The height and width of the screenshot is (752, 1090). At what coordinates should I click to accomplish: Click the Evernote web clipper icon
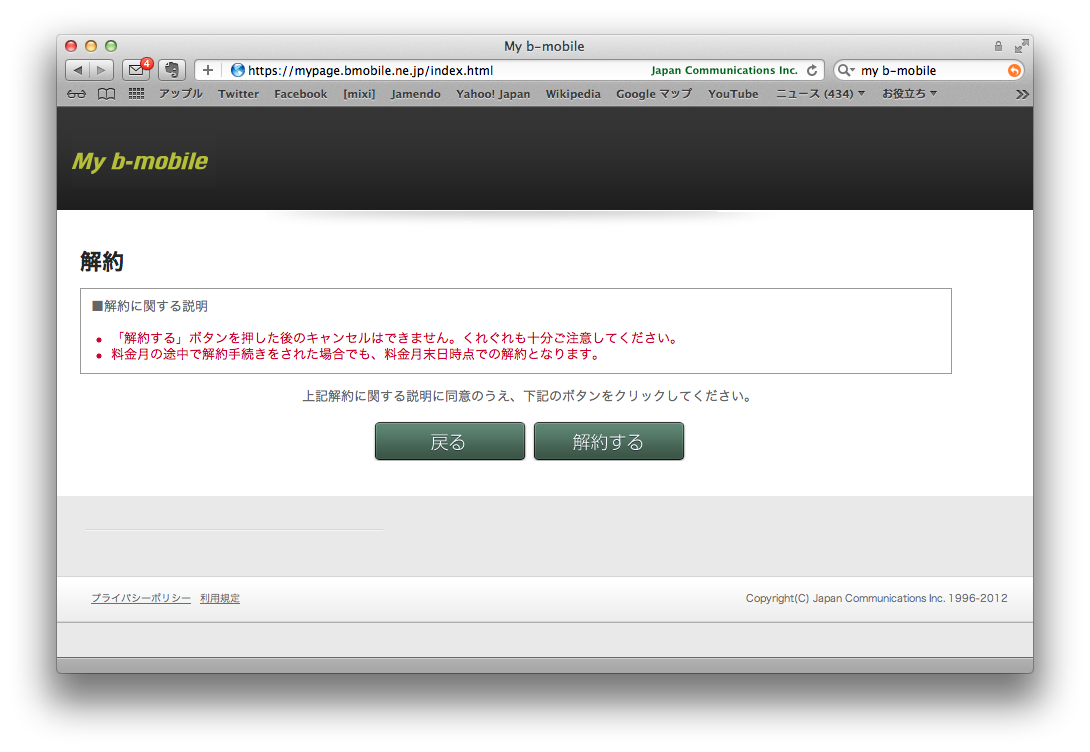[x=172, y=70]
